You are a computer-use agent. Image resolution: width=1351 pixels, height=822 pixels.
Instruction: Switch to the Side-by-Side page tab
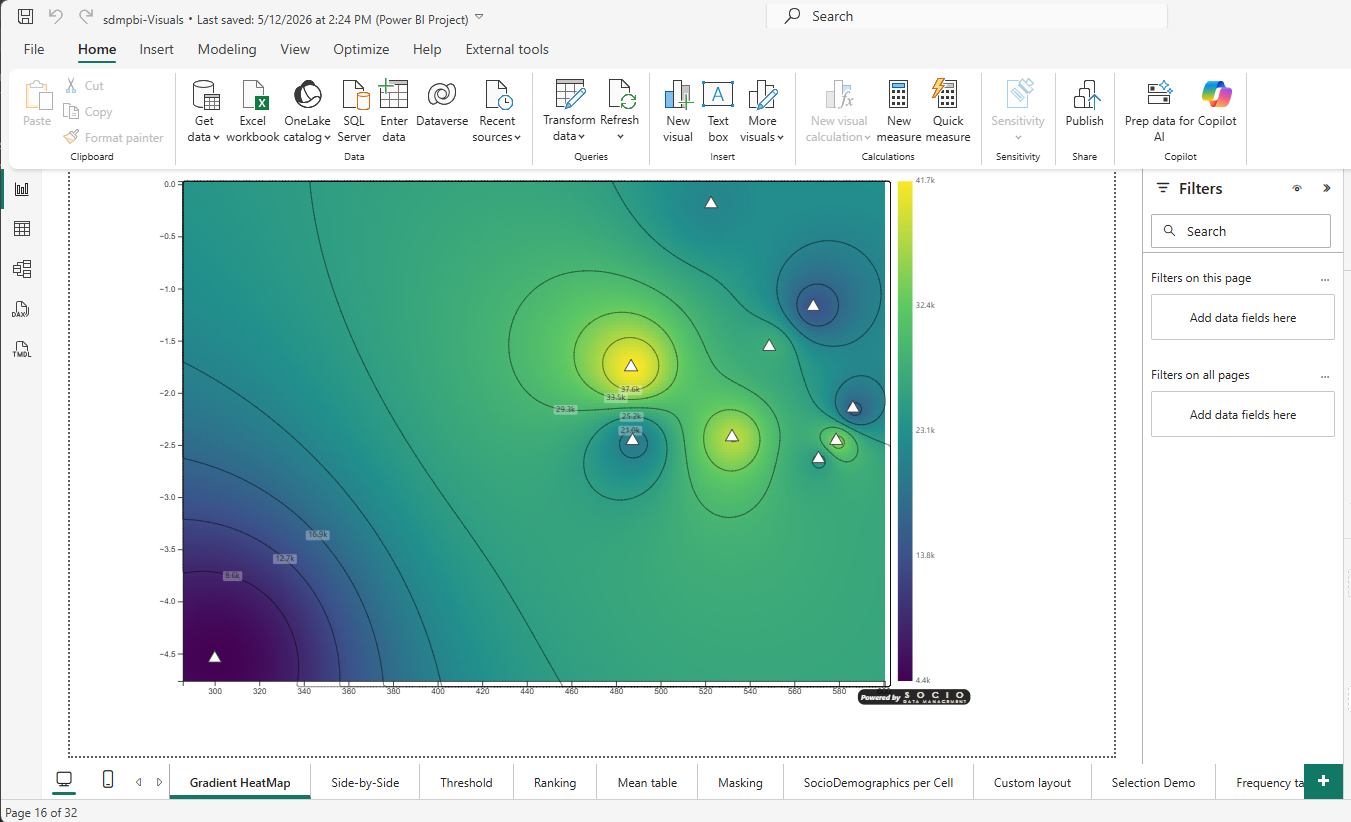(x=365, y=782)
